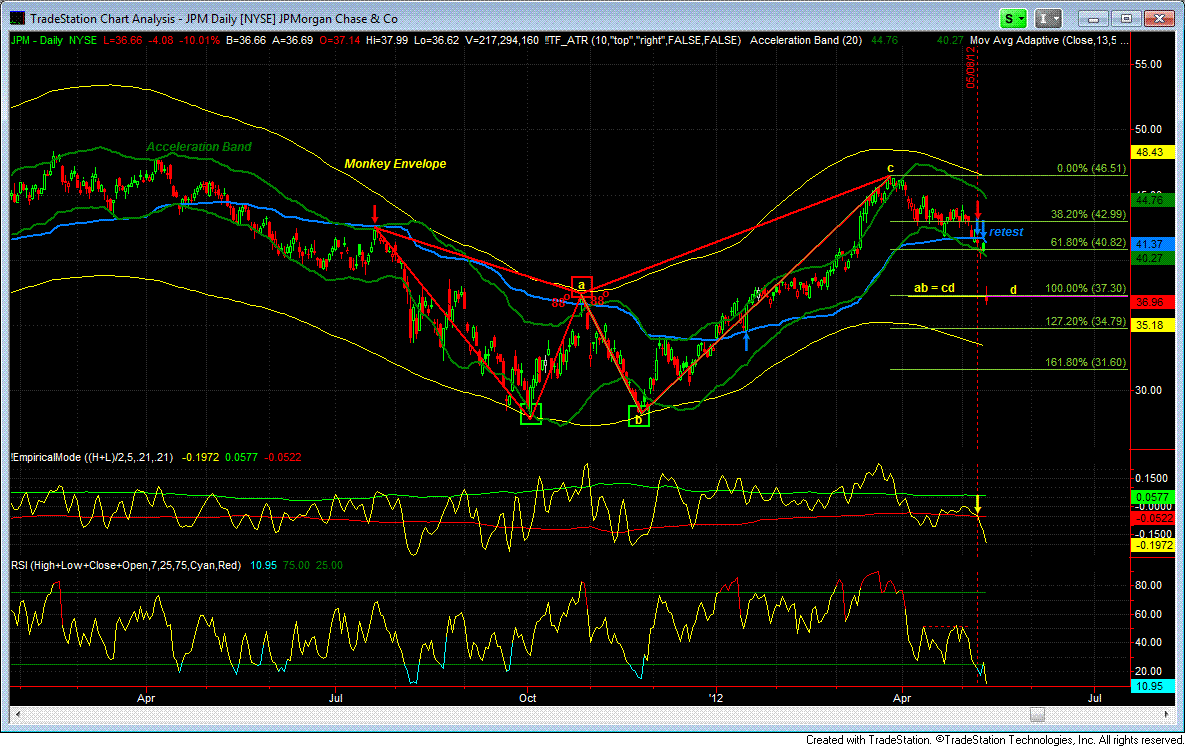Click the green italic 'Acceleration Band' chart annotation
This screenshot has height=746, width=1185.
point(199,147)
